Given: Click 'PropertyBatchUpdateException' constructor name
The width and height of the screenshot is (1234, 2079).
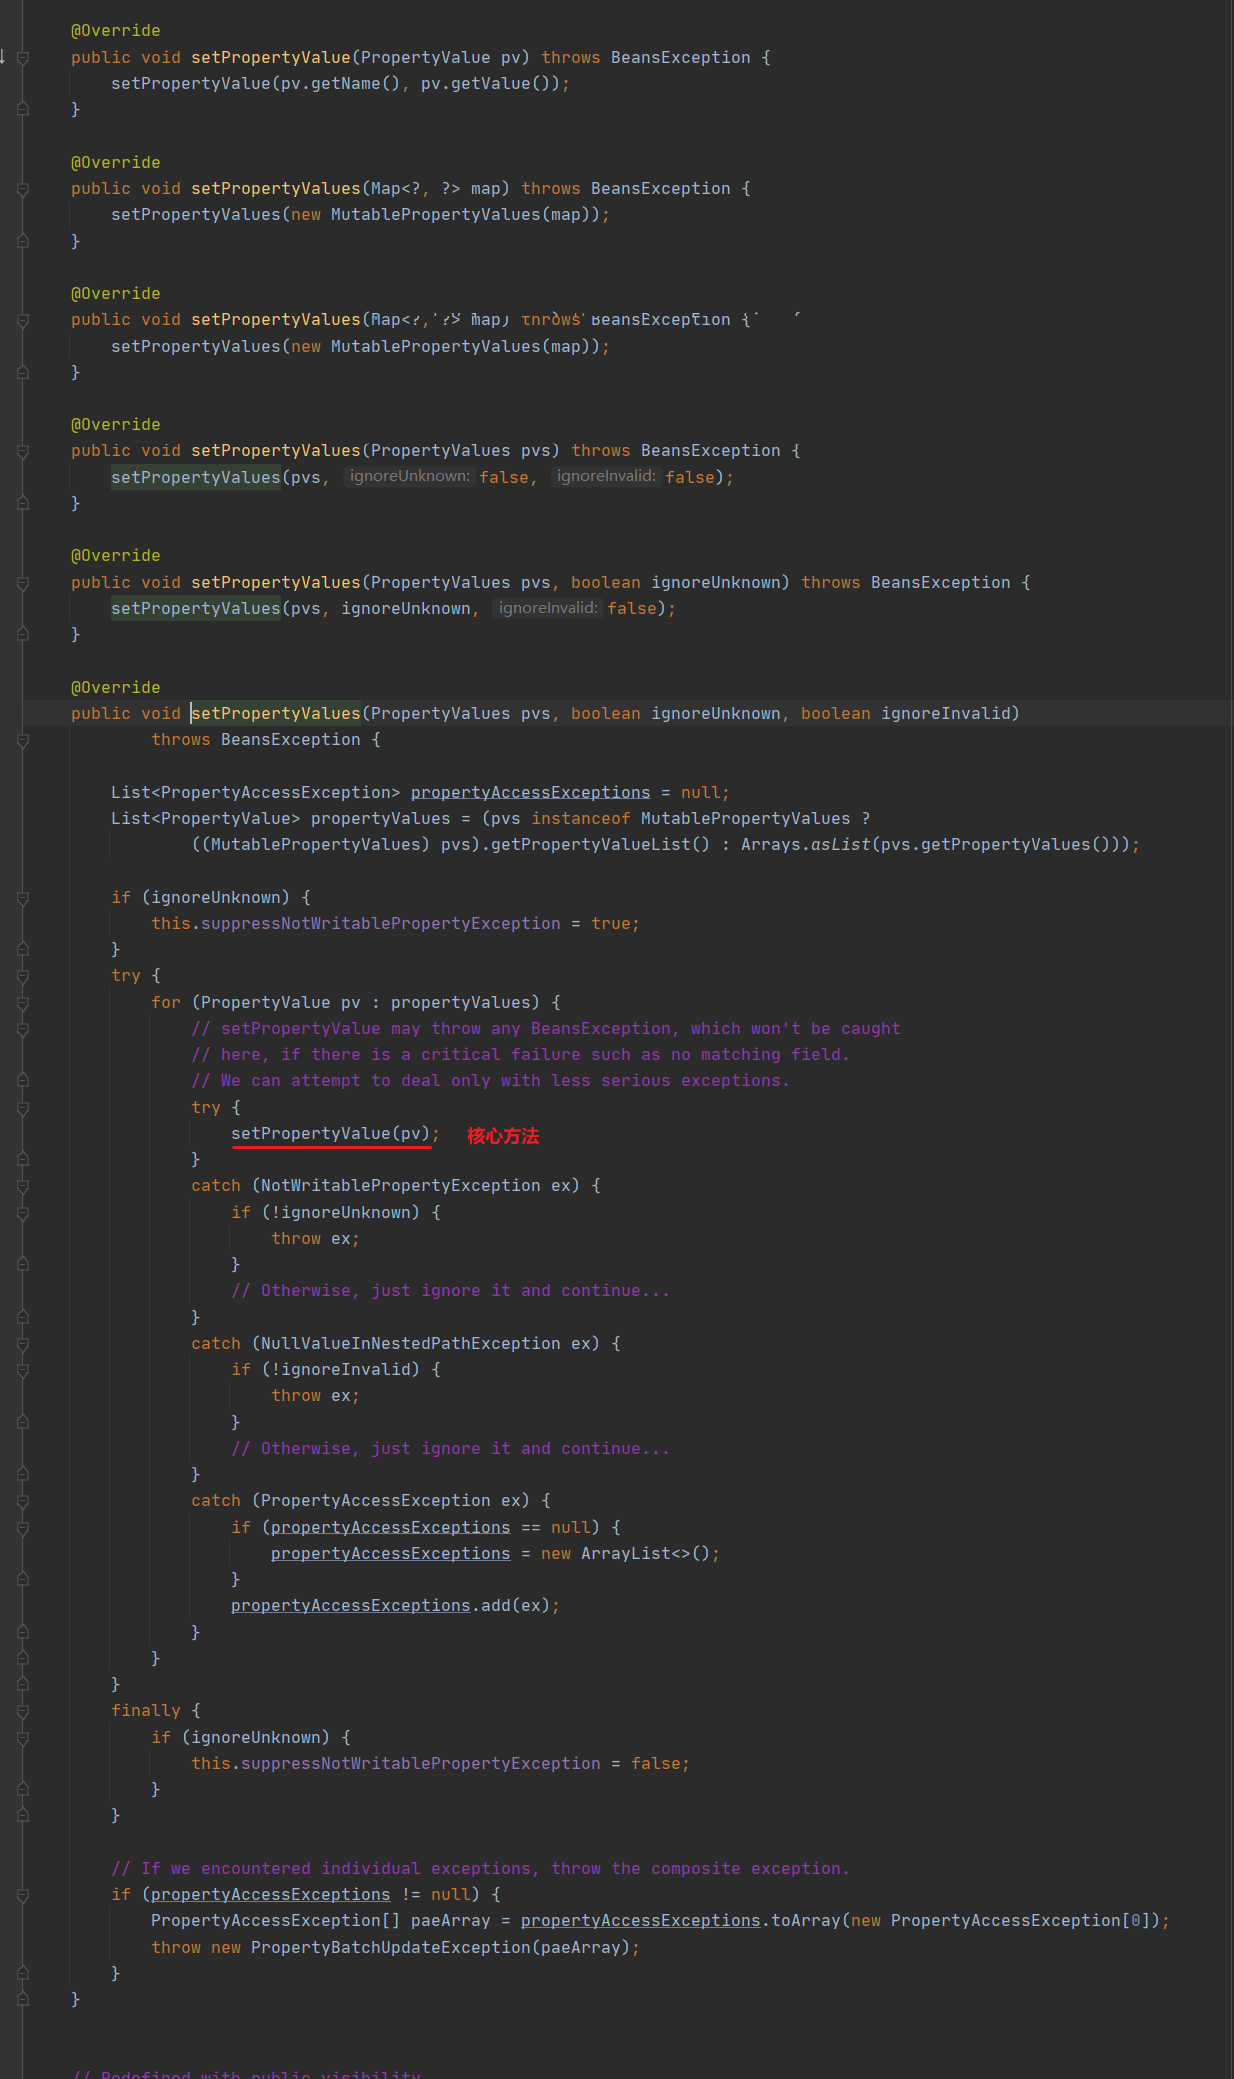Looking at the screenshot, I should pos(390,1948).
